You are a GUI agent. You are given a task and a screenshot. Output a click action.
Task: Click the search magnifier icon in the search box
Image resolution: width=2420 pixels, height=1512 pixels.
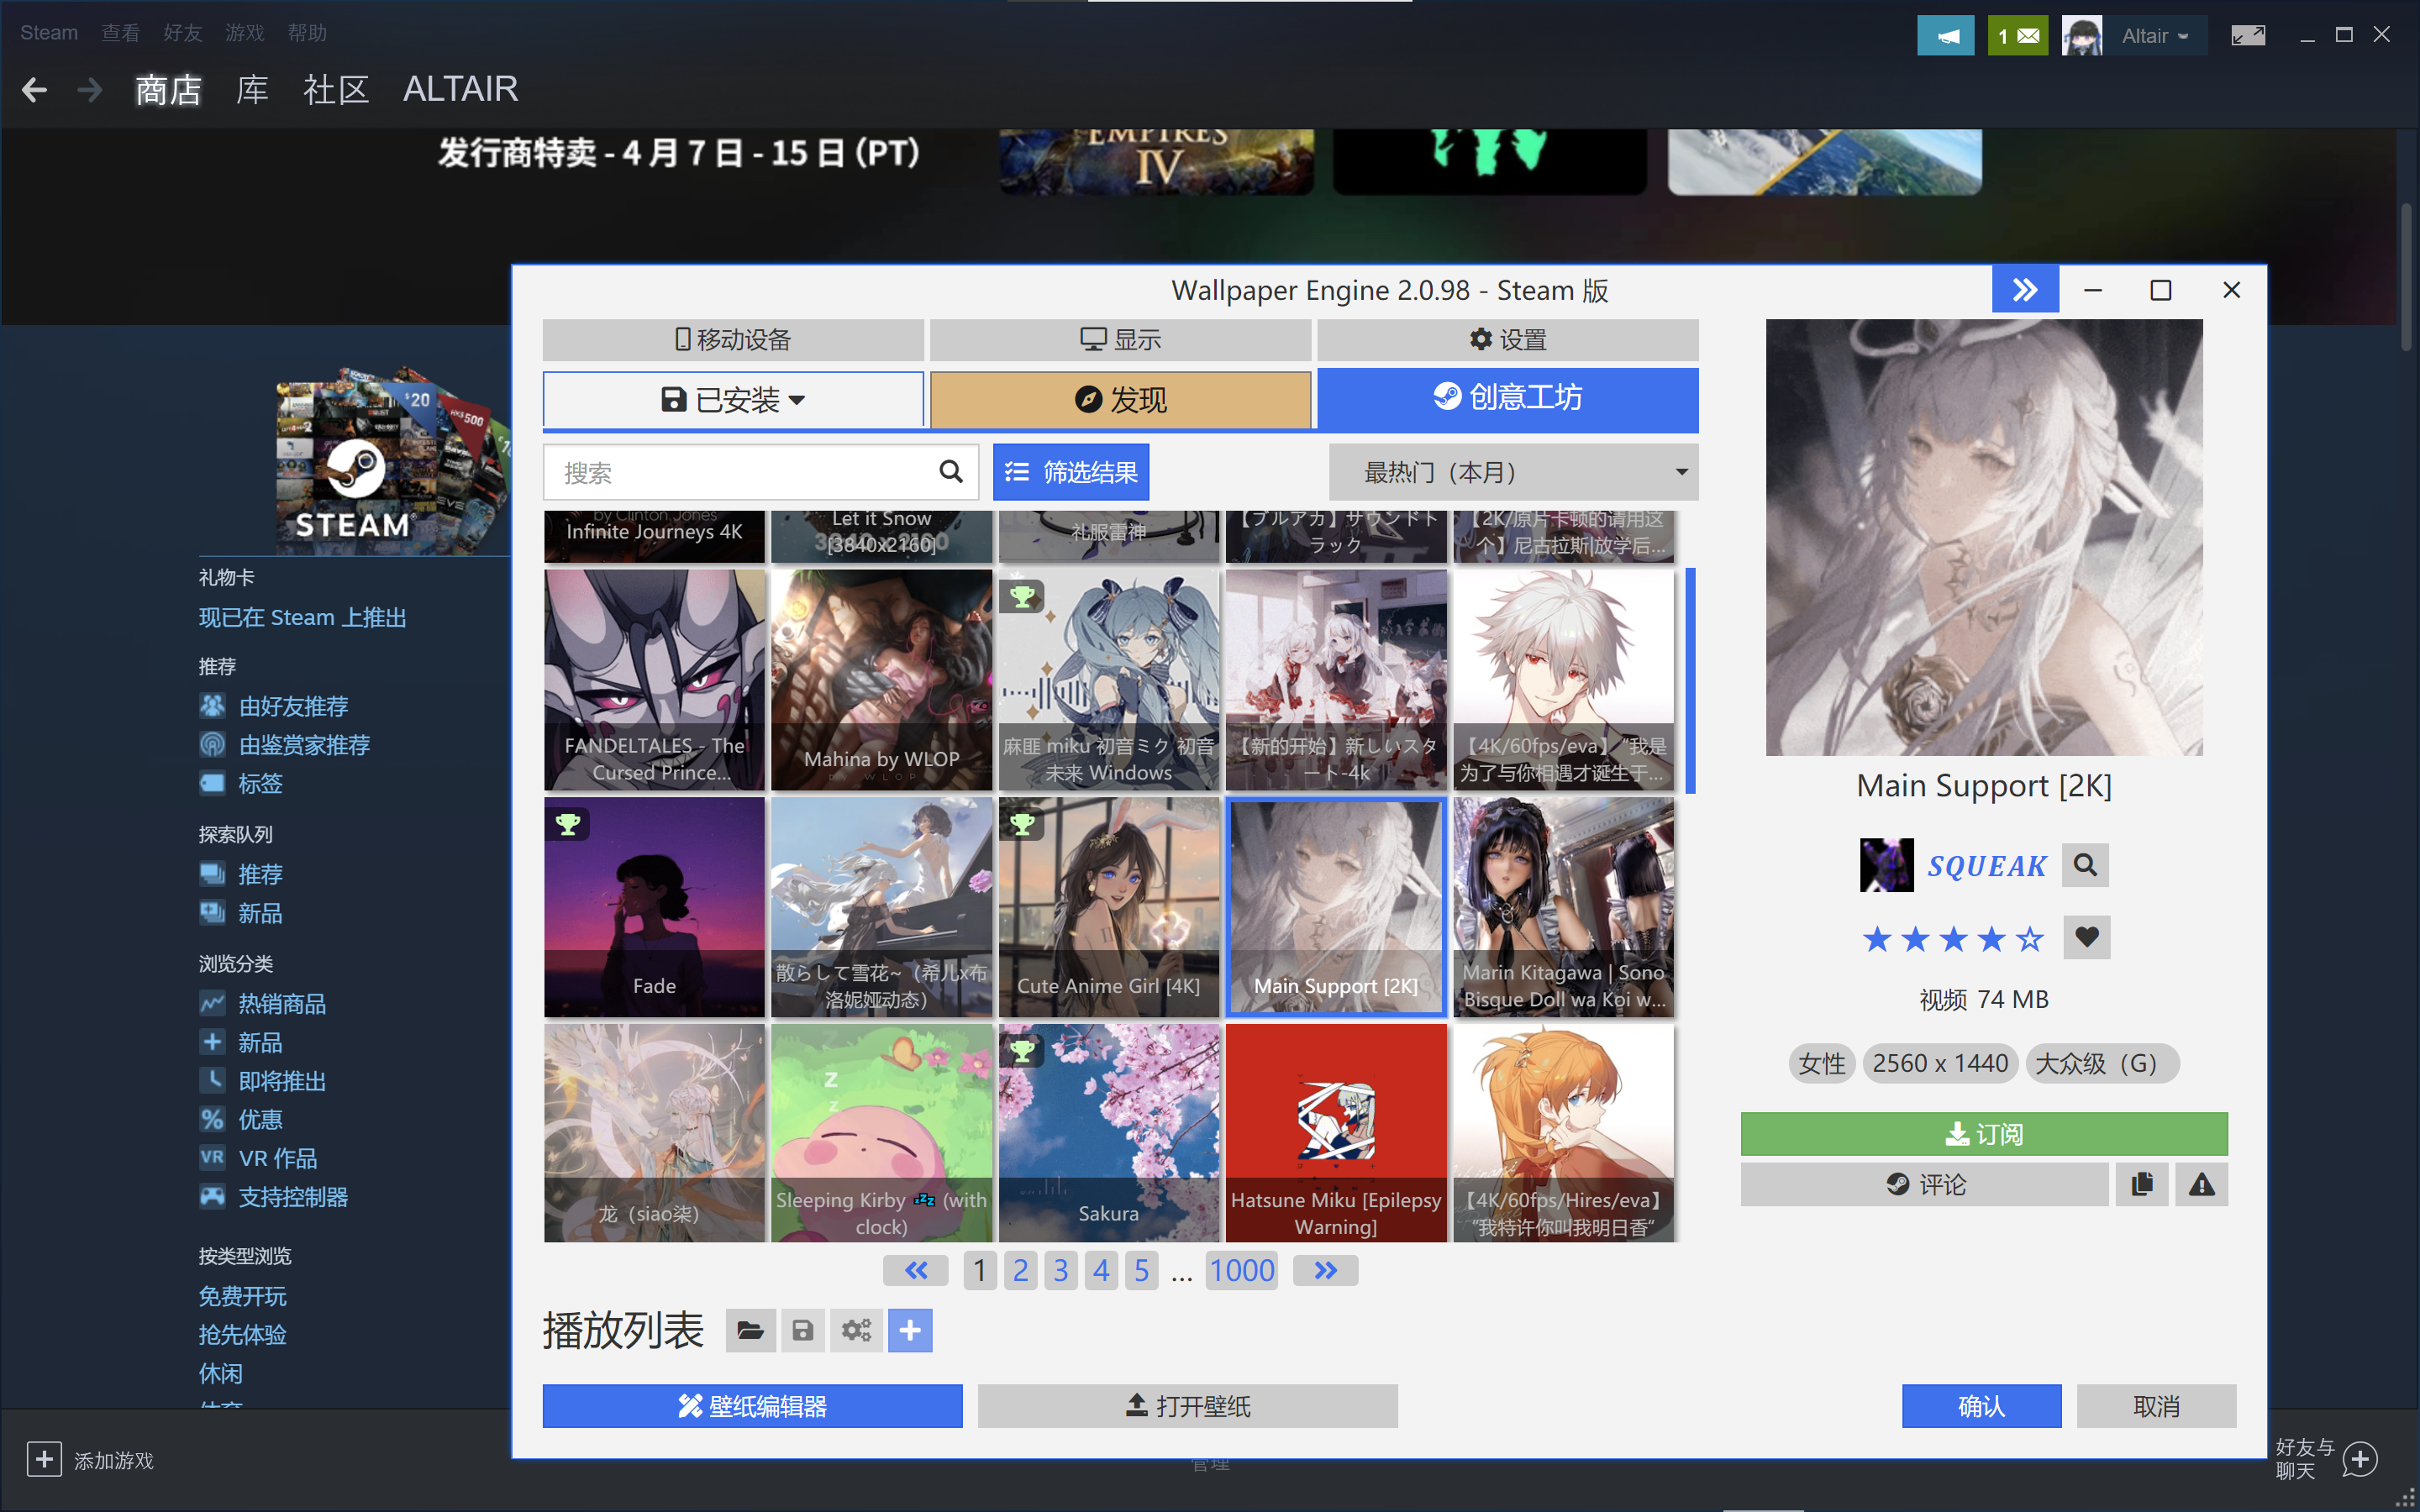click(x=951, y=472)
